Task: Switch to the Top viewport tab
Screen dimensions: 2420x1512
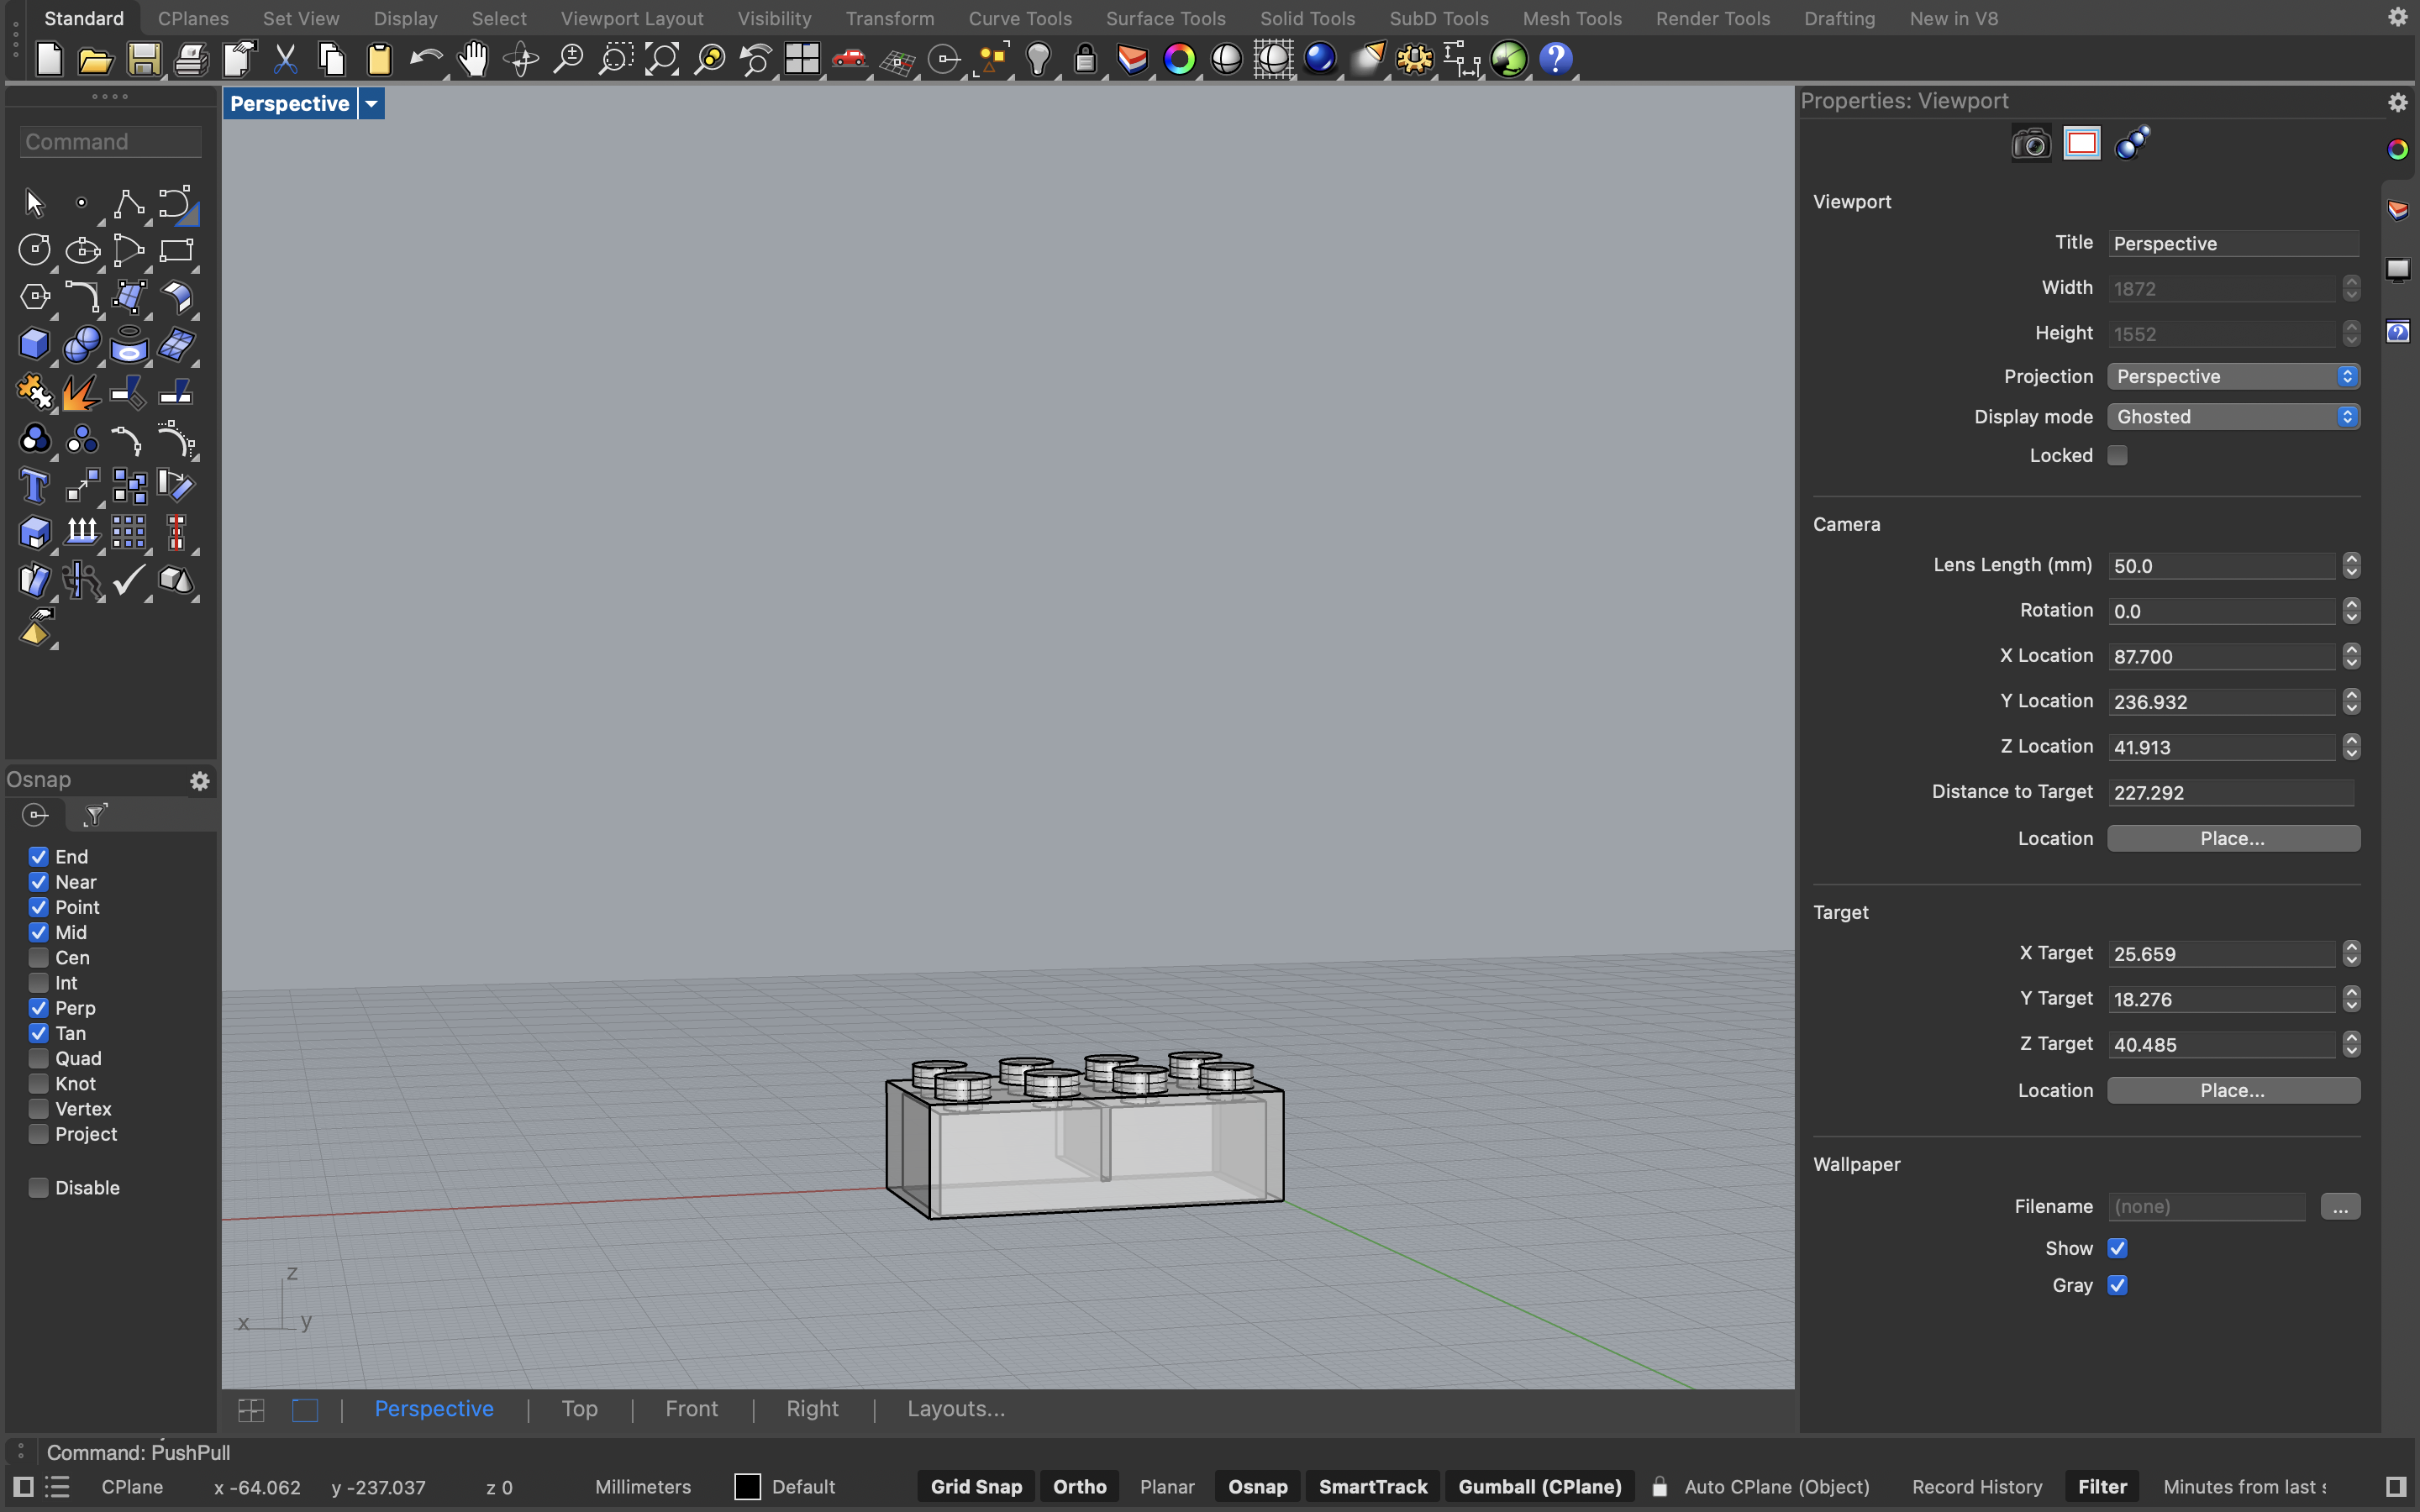Action: point(579,1408)
